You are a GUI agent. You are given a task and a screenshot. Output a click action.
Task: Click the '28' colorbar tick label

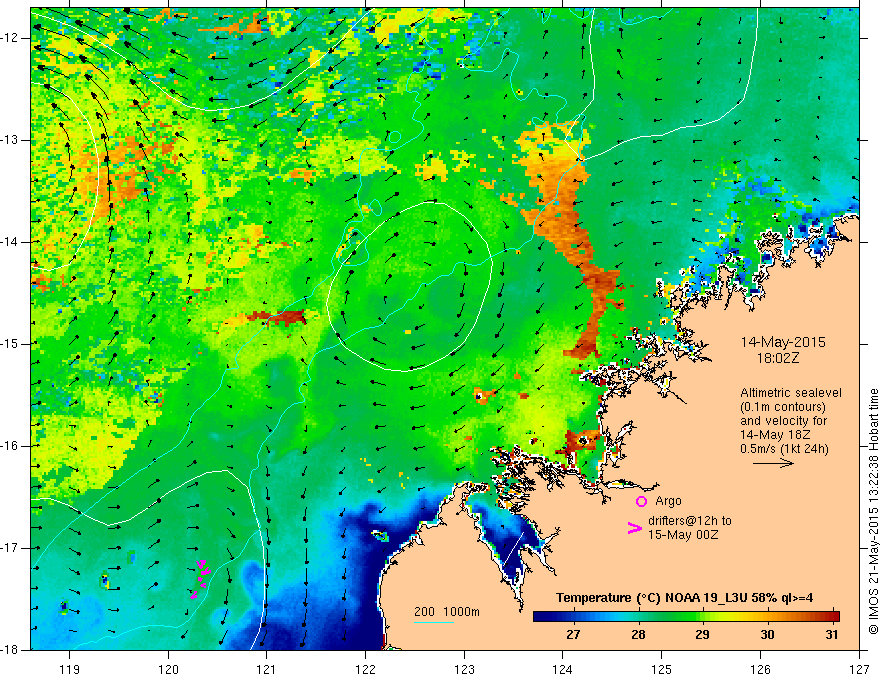click(638, 635)
